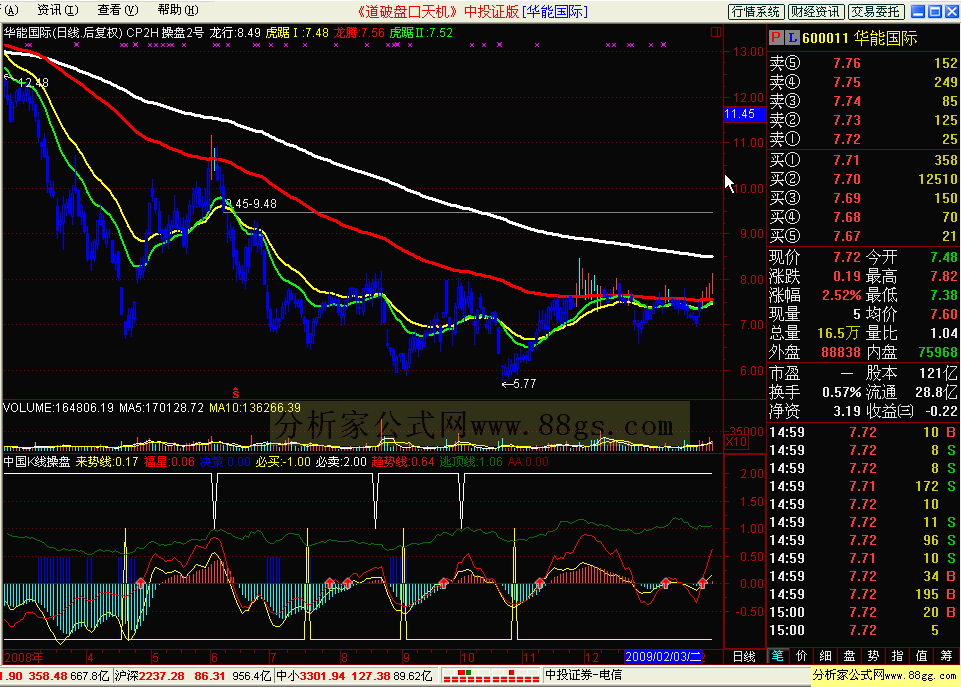Click the 卖⑤ 7.76 ask row
The height and width of the screenshot is (687, 961).
tap(863, 63)
